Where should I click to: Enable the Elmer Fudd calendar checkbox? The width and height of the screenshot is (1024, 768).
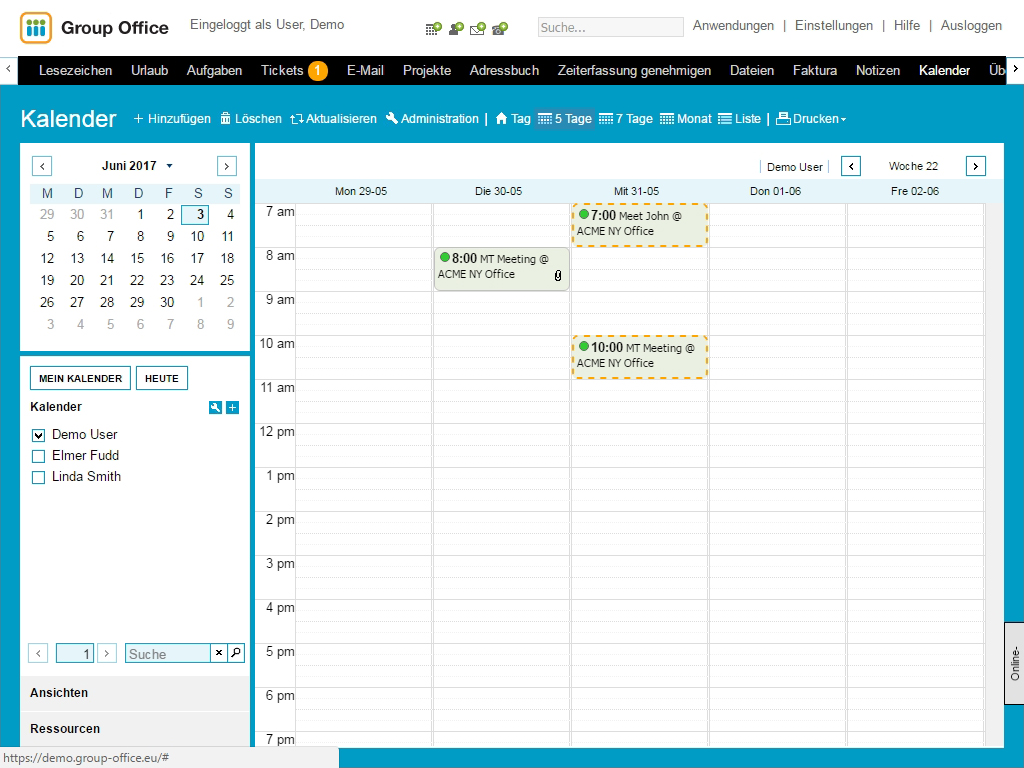pyautogui.click(x=39, y=456)
